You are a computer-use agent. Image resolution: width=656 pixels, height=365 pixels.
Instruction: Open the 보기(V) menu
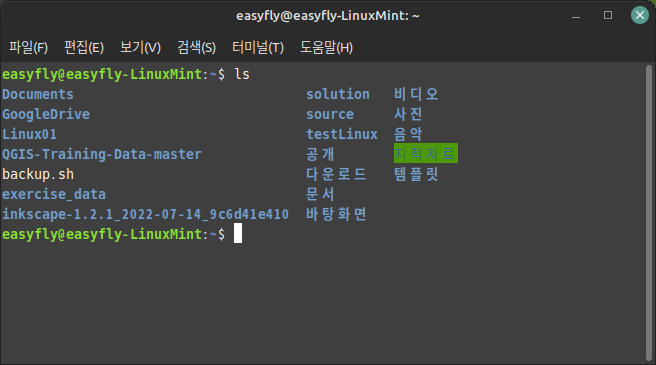tap(140, 47)
